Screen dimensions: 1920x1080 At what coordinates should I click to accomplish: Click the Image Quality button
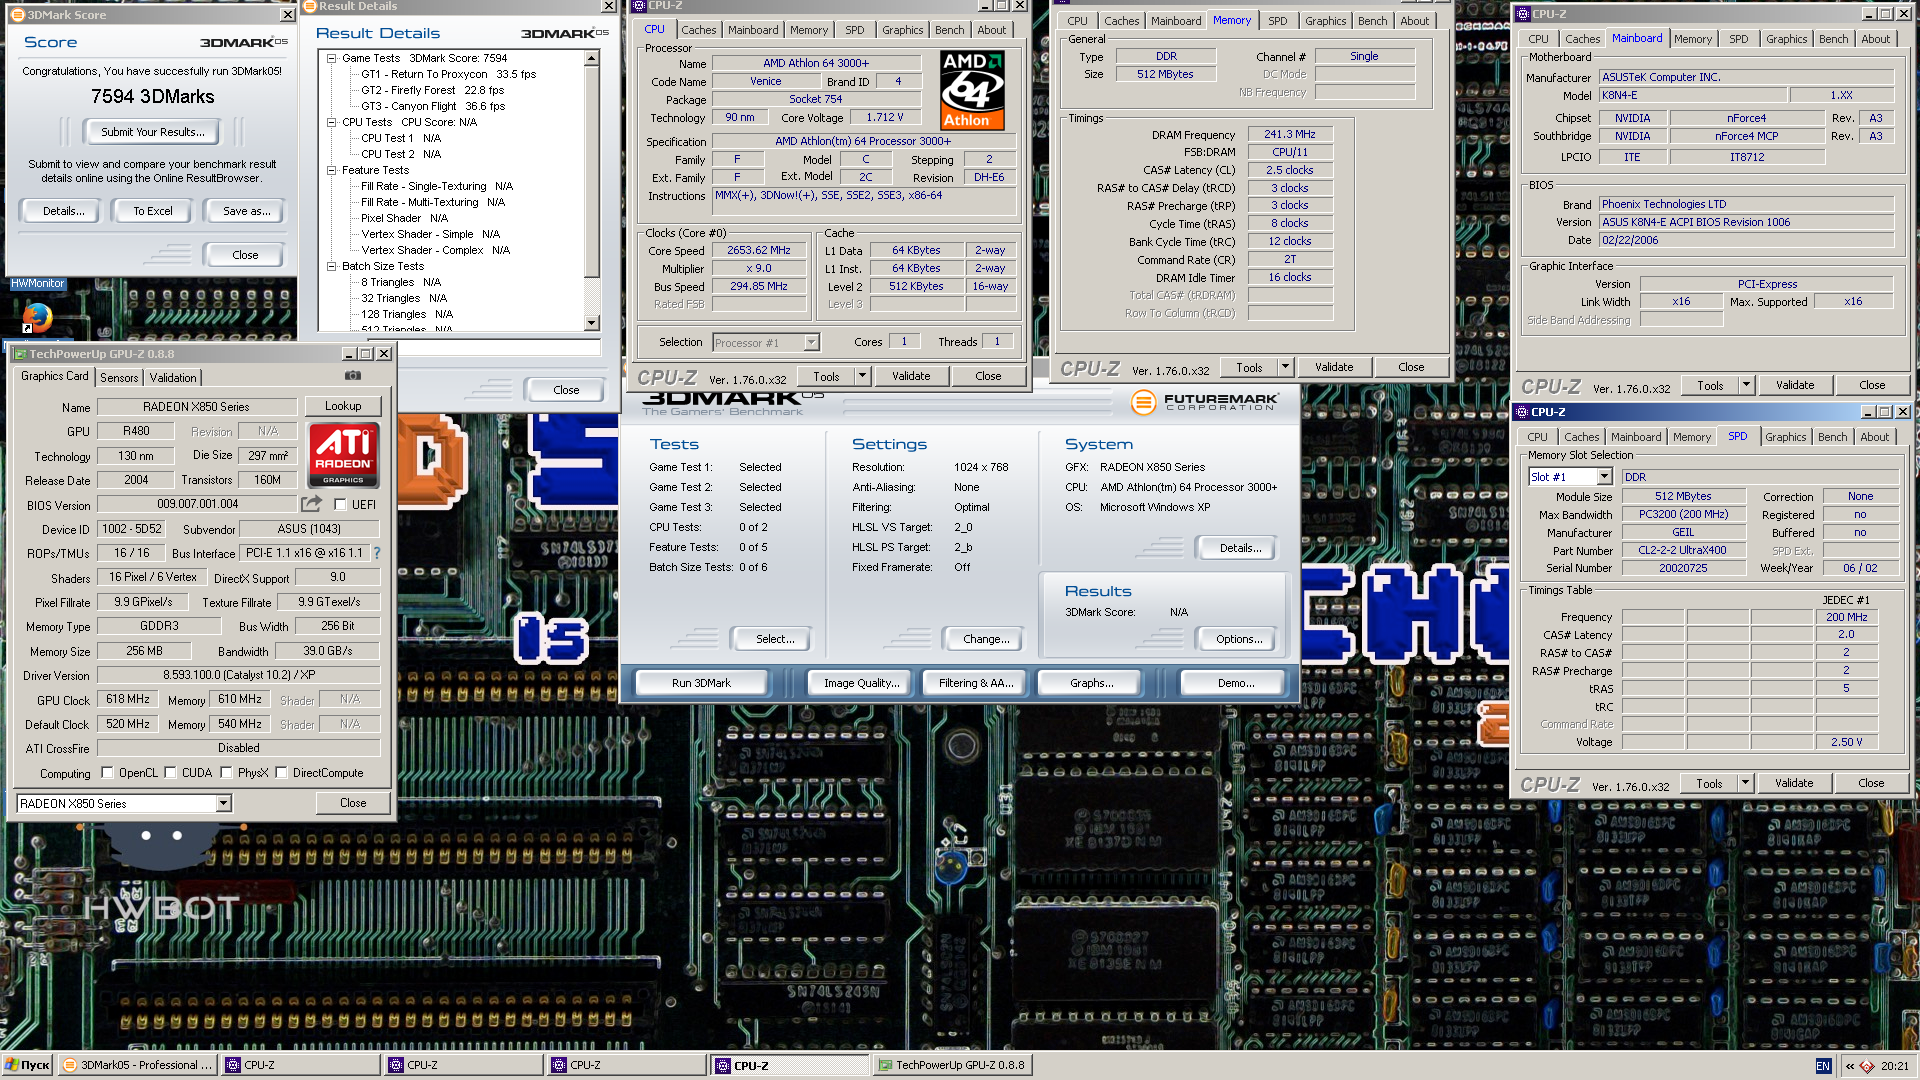coord(860,683)
